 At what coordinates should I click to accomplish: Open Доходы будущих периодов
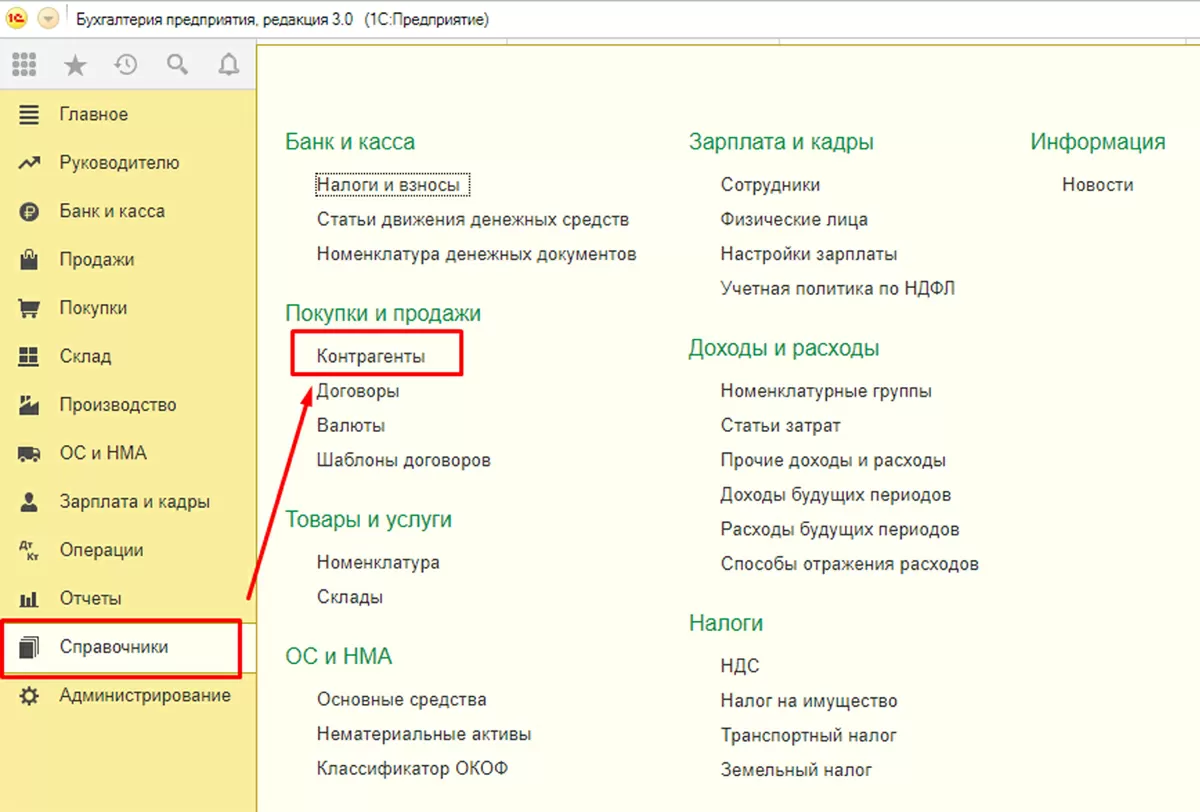point(836,494)
